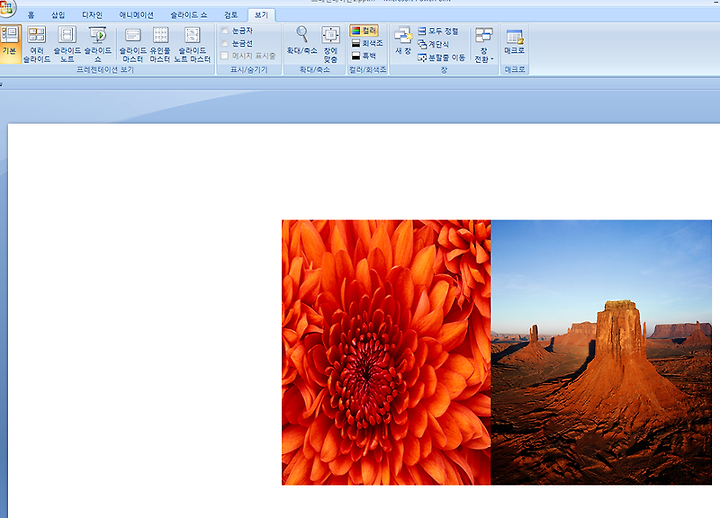Viewport: 720px width, 518px height.
Task: Select the desert butte picture on slide
Action: pos(602,352)
